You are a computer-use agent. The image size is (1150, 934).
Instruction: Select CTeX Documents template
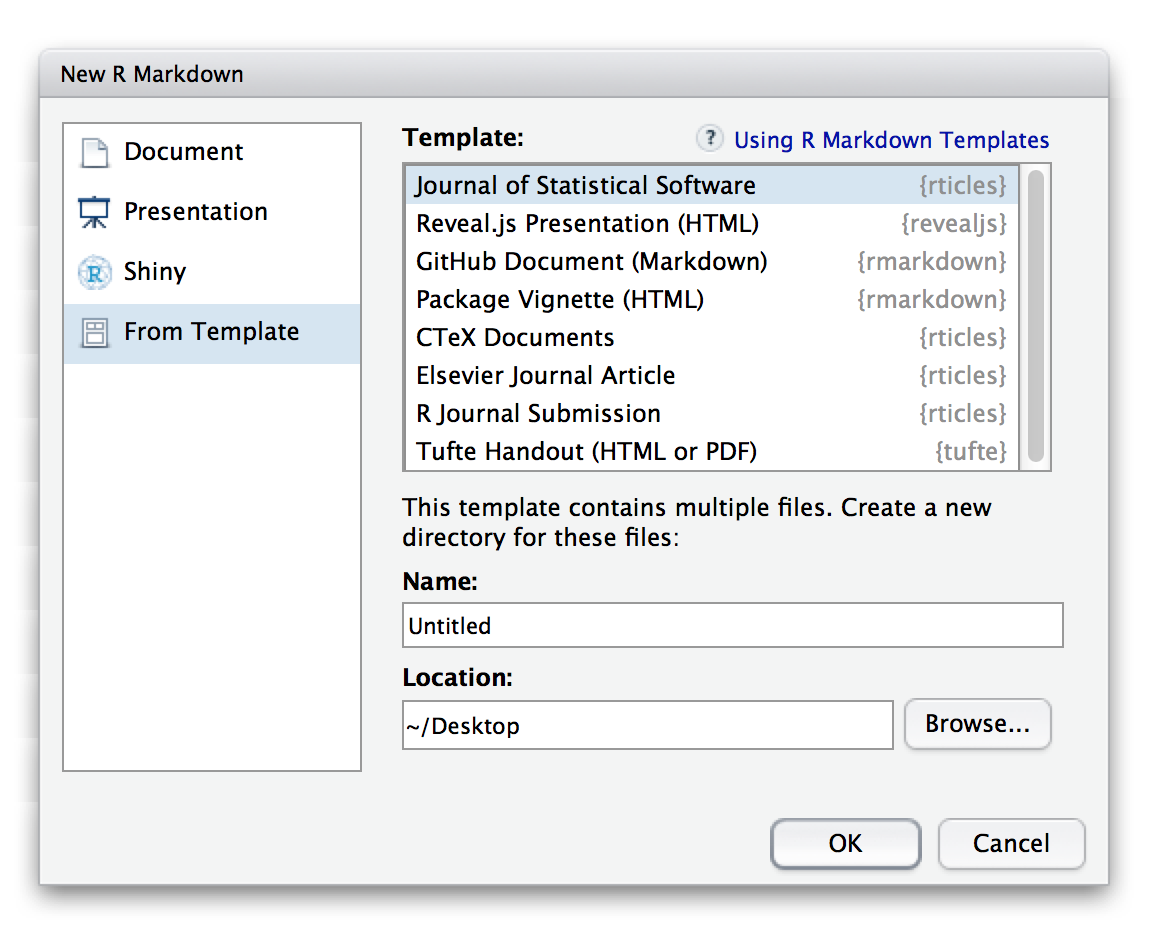[x=711, y=338]
